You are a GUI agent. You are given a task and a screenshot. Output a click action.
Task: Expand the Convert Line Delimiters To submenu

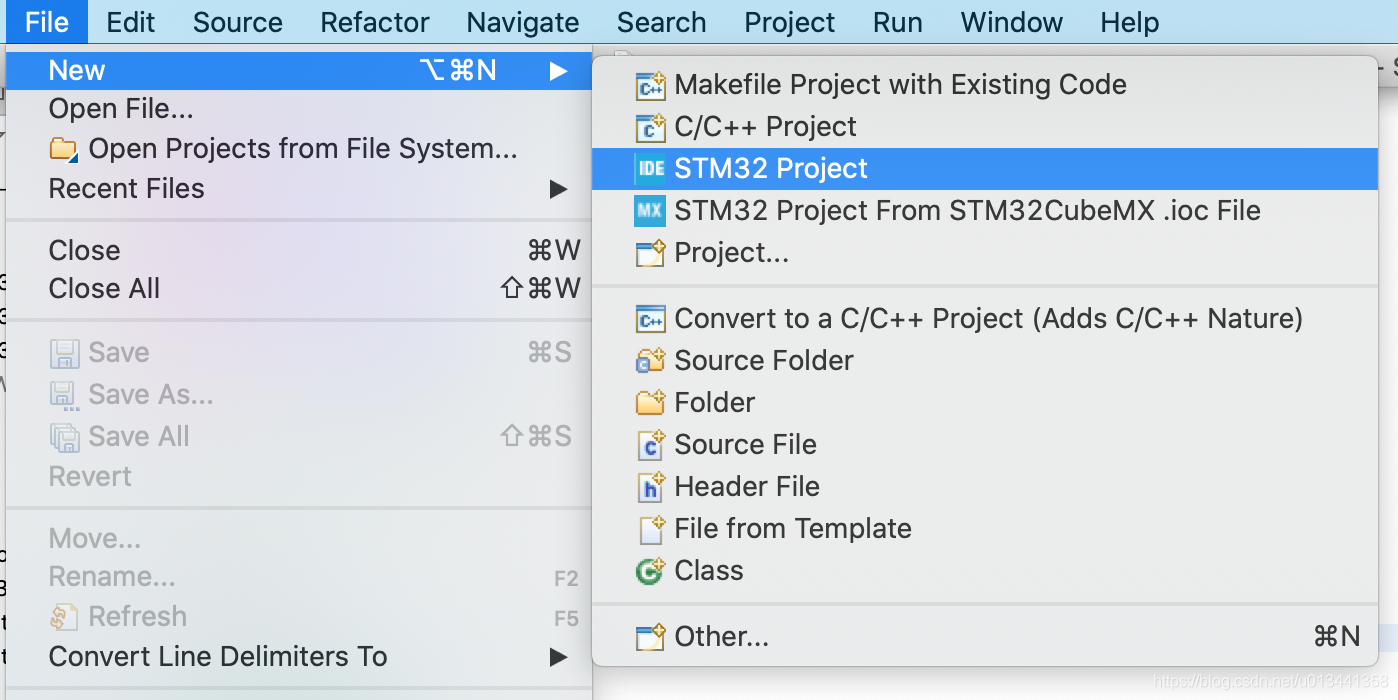tap(217, 656)
